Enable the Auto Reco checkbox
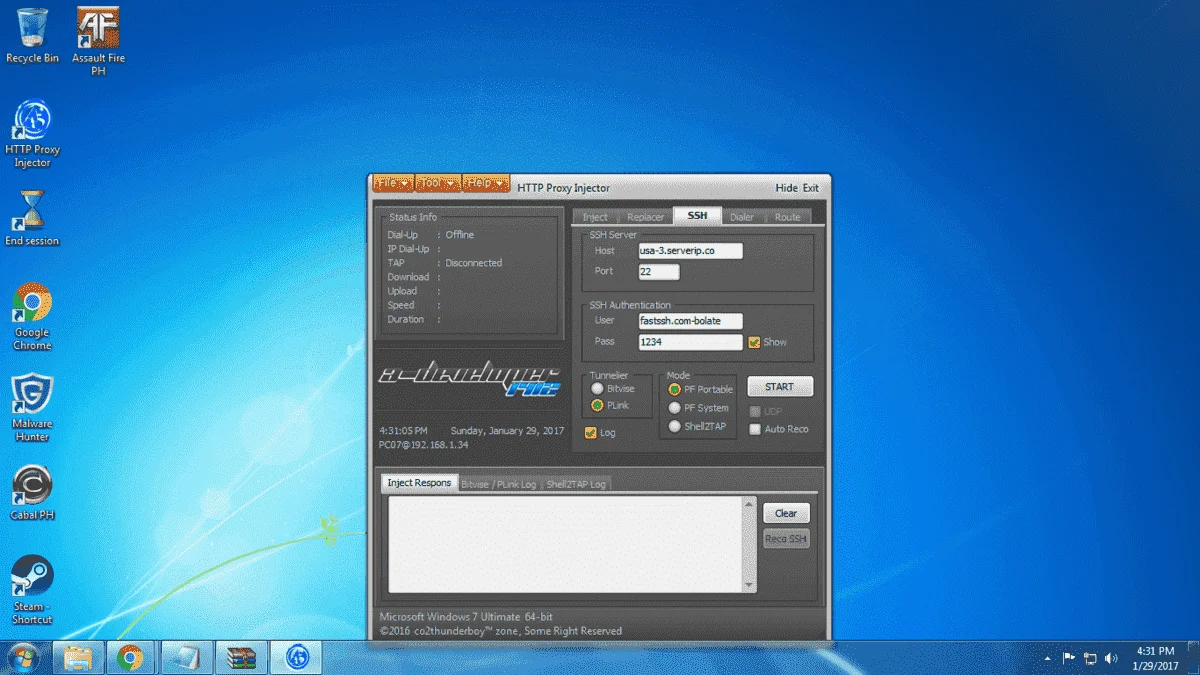The height and width of the screenshot is (675, 1200). coord(754,429)
